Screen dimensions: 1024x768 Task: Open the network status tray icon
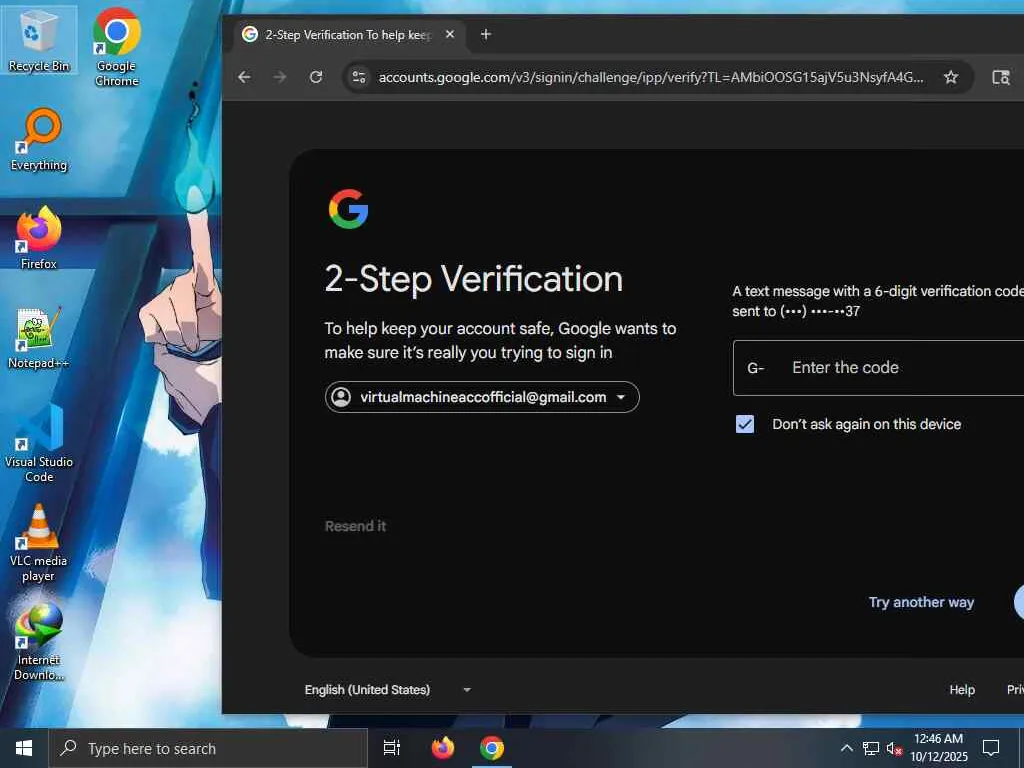click(x=871, y=748)
